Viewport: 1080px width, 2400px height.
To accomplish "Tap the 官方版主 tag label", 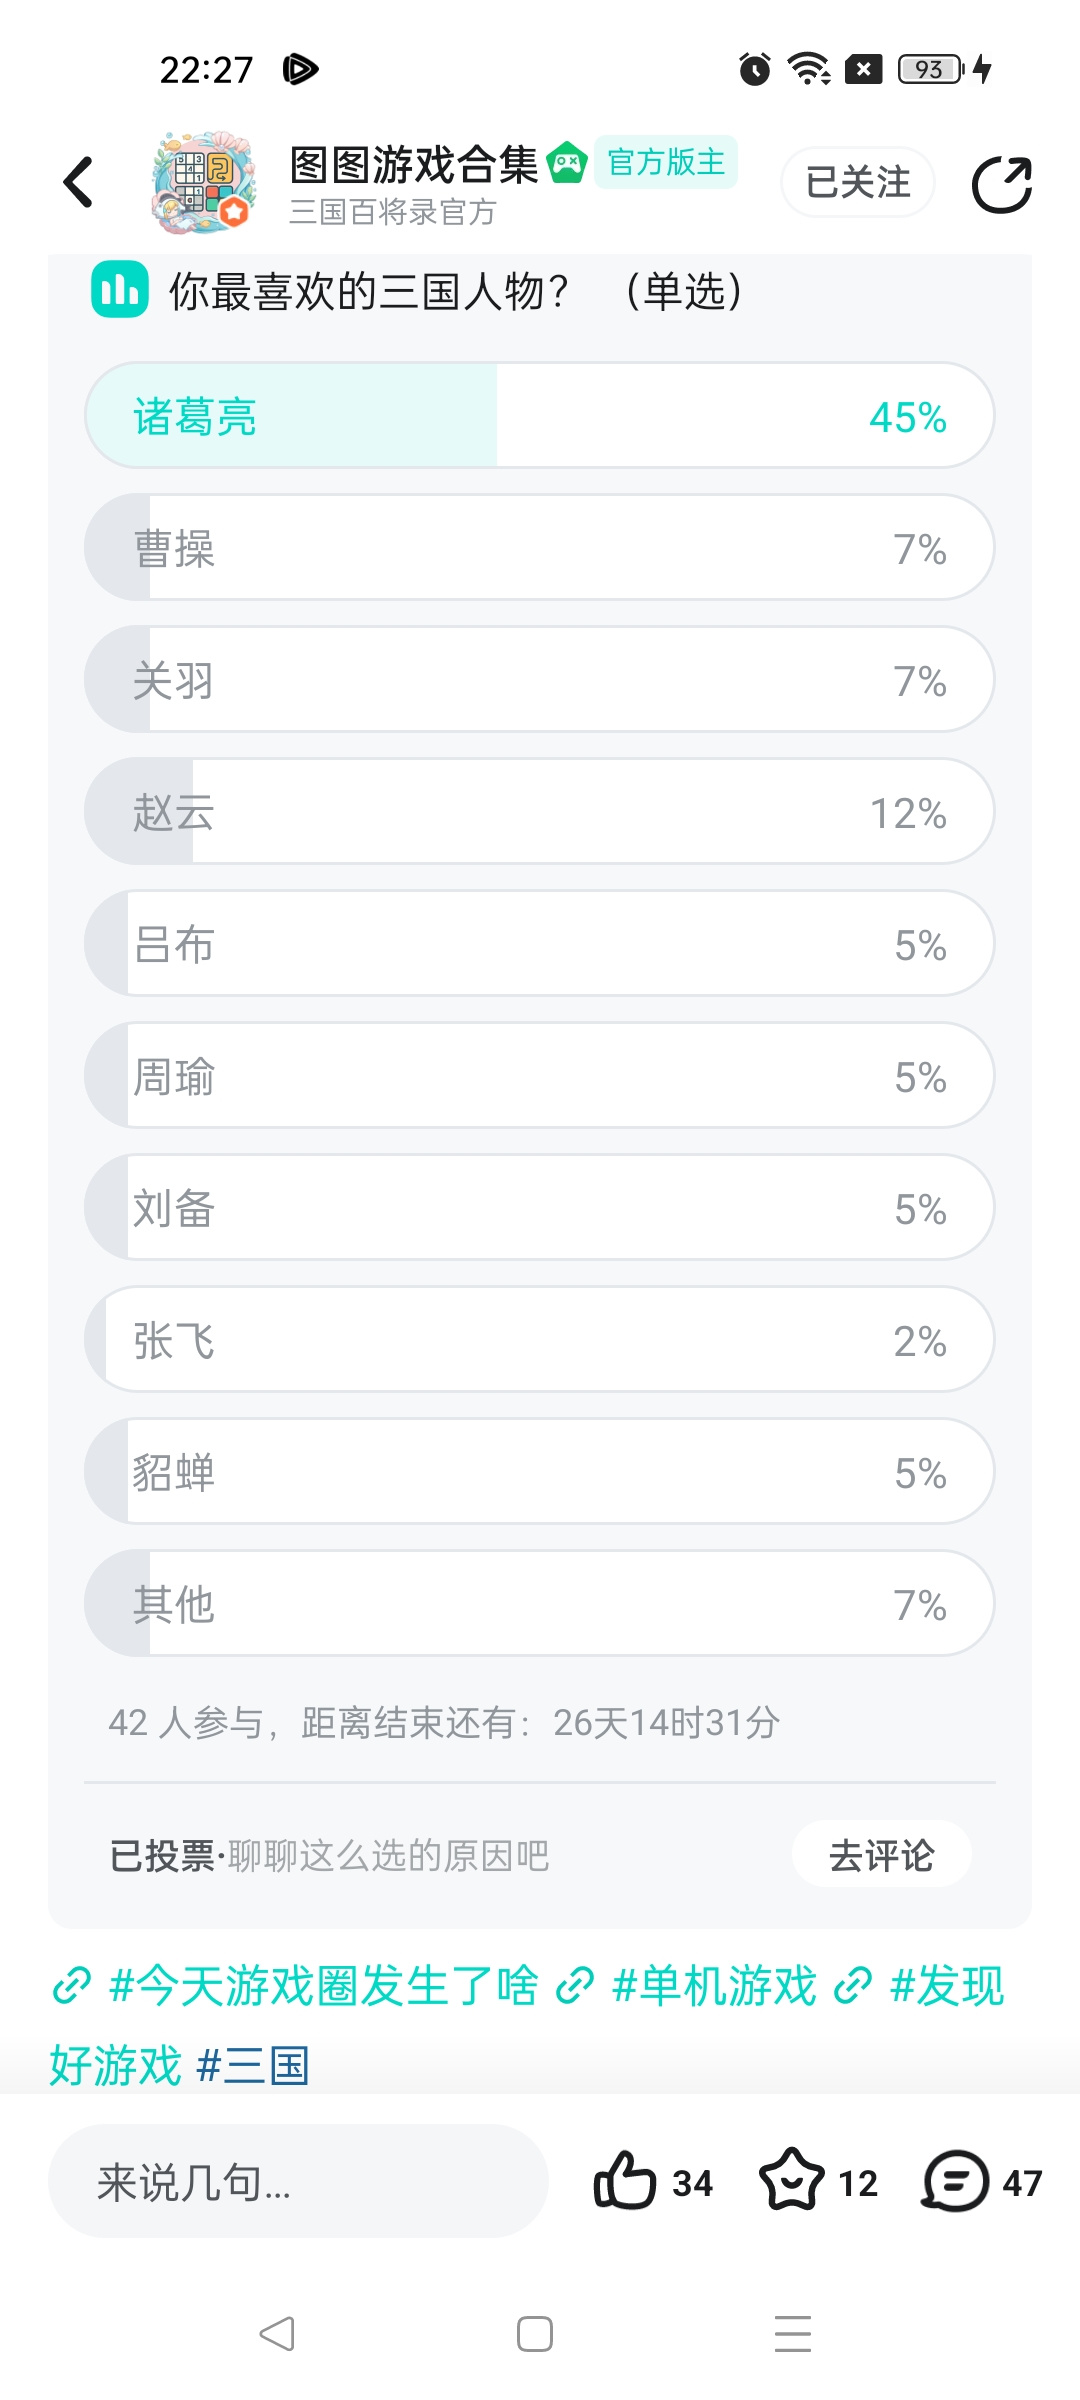I will point(666,162).
